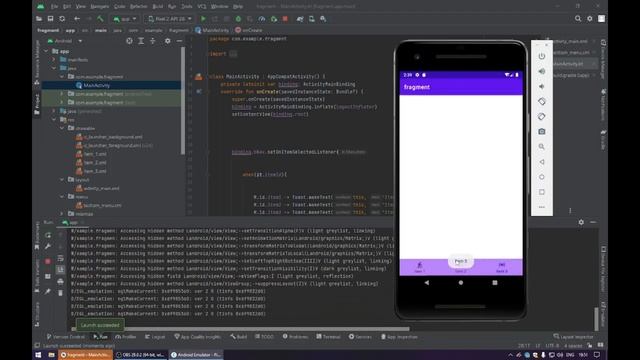The image size is (640, 360).
Task: Click the emulator zoom magnifier icon
Action: pos(542,147)
